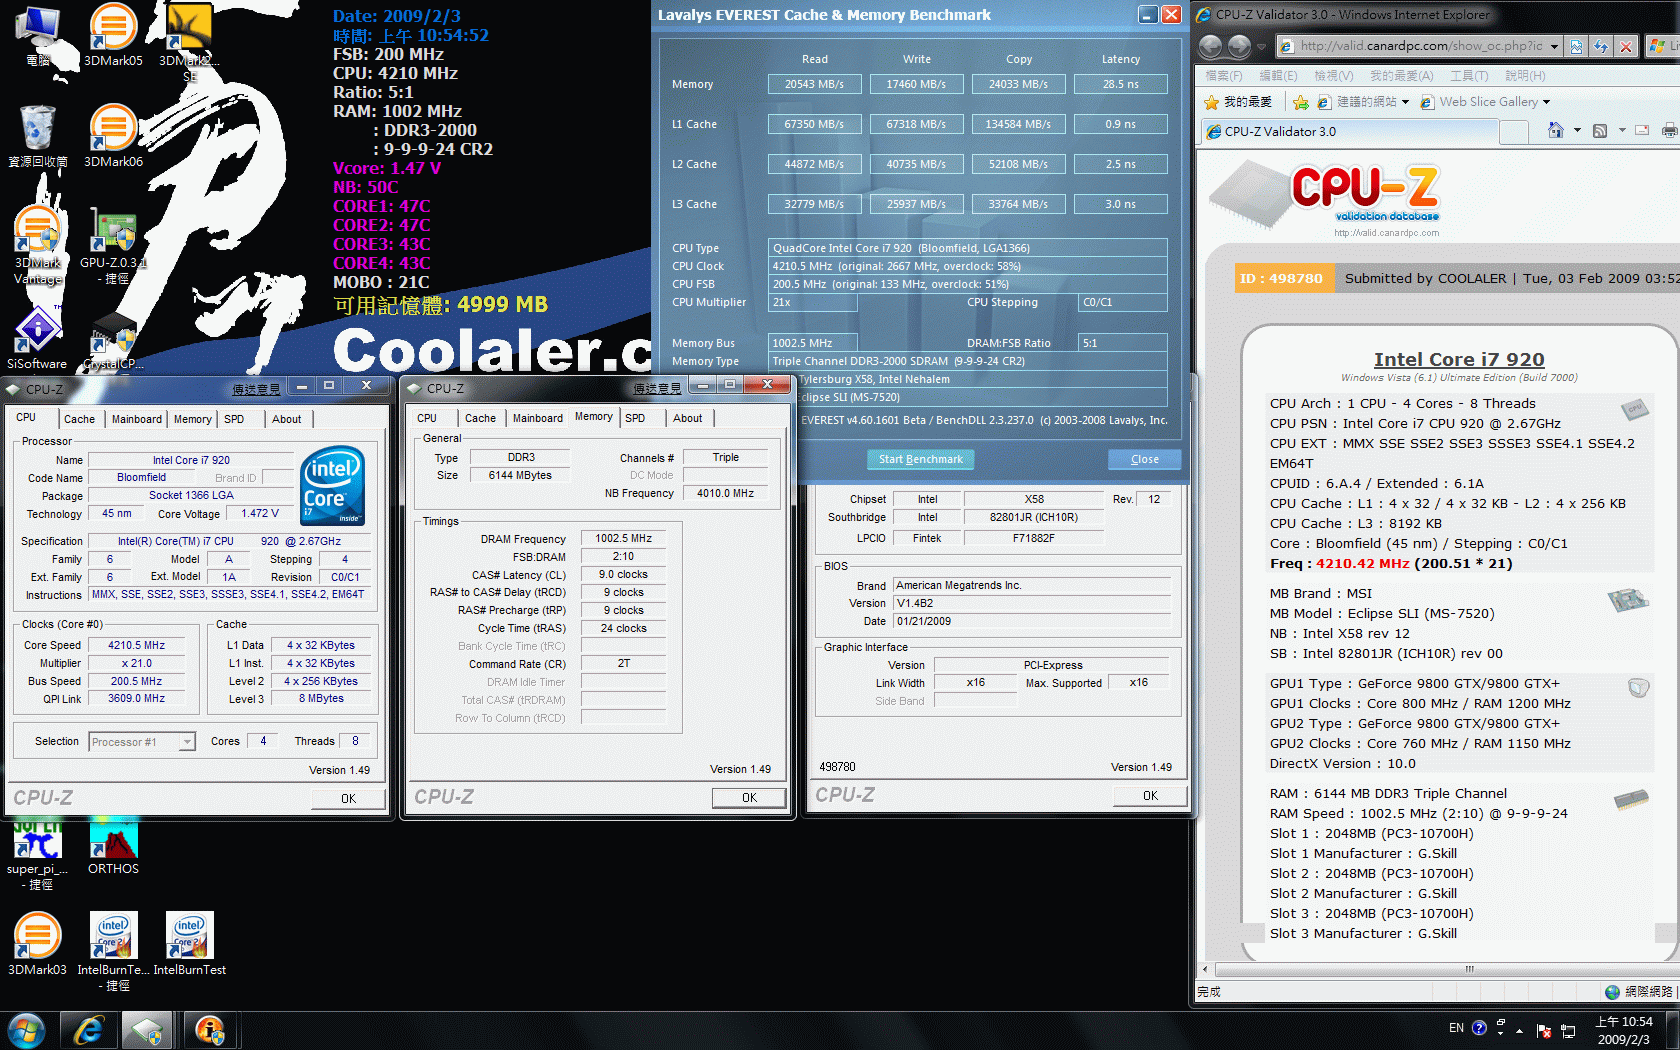
Task: Click OK in the left CPU-Z window
Action: pos(348,798)
